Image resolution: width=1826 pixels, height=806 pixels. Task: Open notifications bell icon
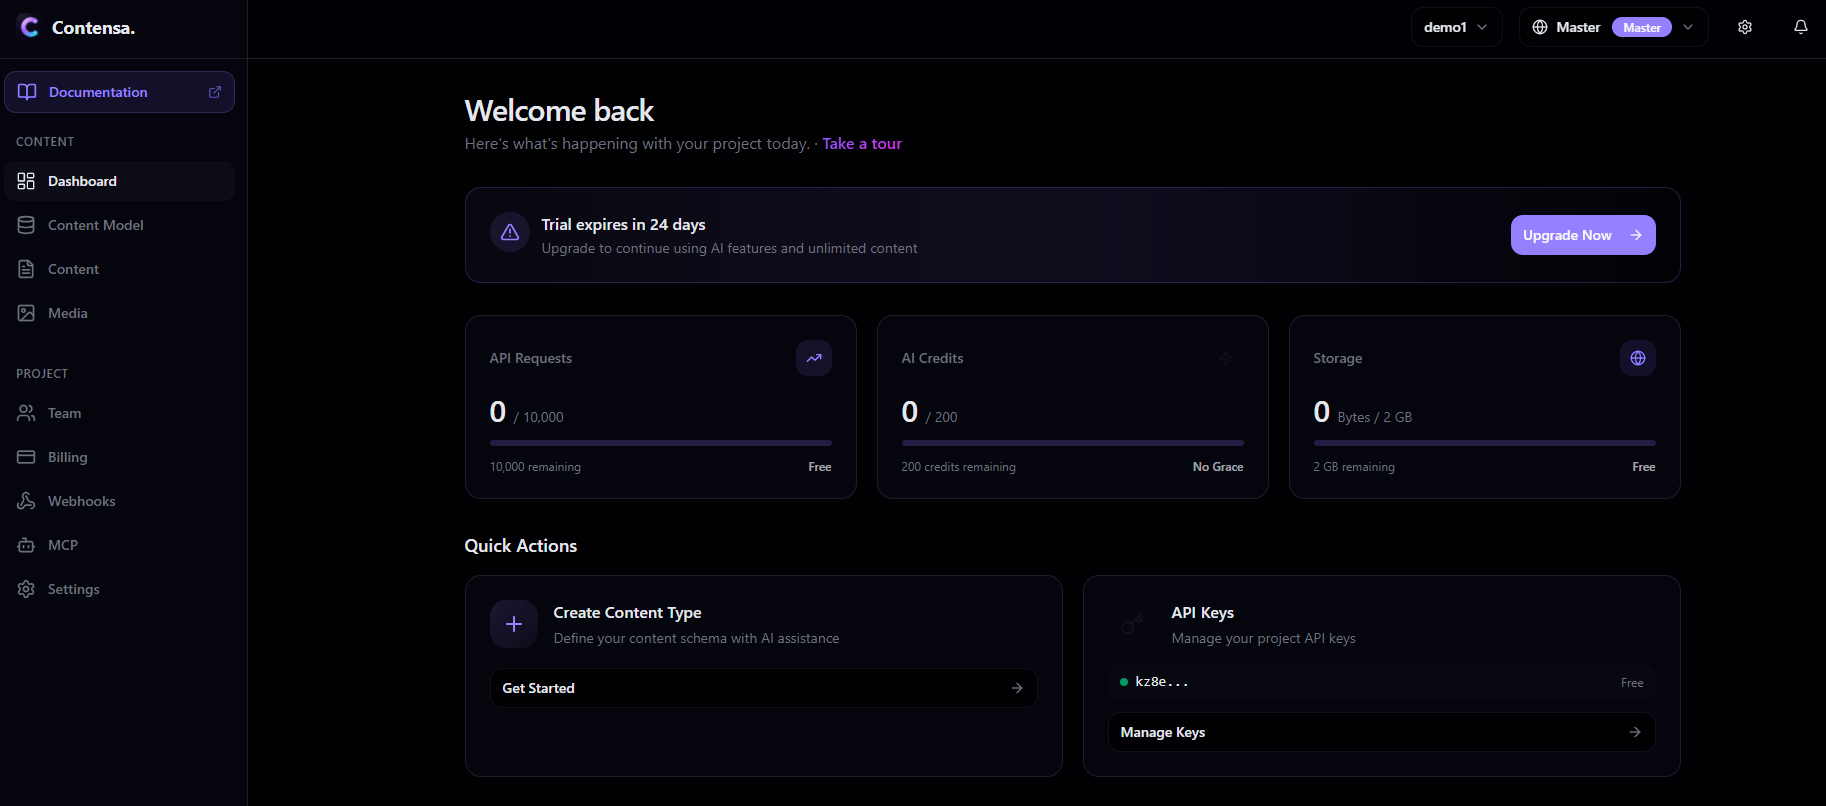coord(1801,27)
